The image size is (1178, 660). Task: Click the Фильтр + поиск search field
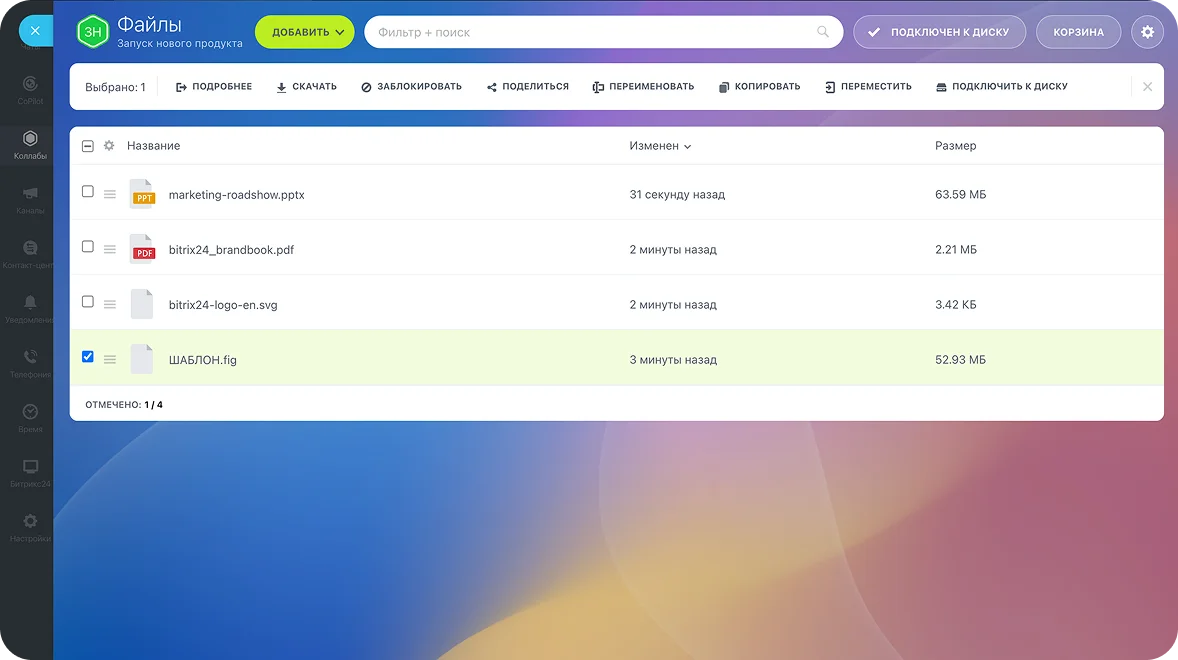(590, 32)
